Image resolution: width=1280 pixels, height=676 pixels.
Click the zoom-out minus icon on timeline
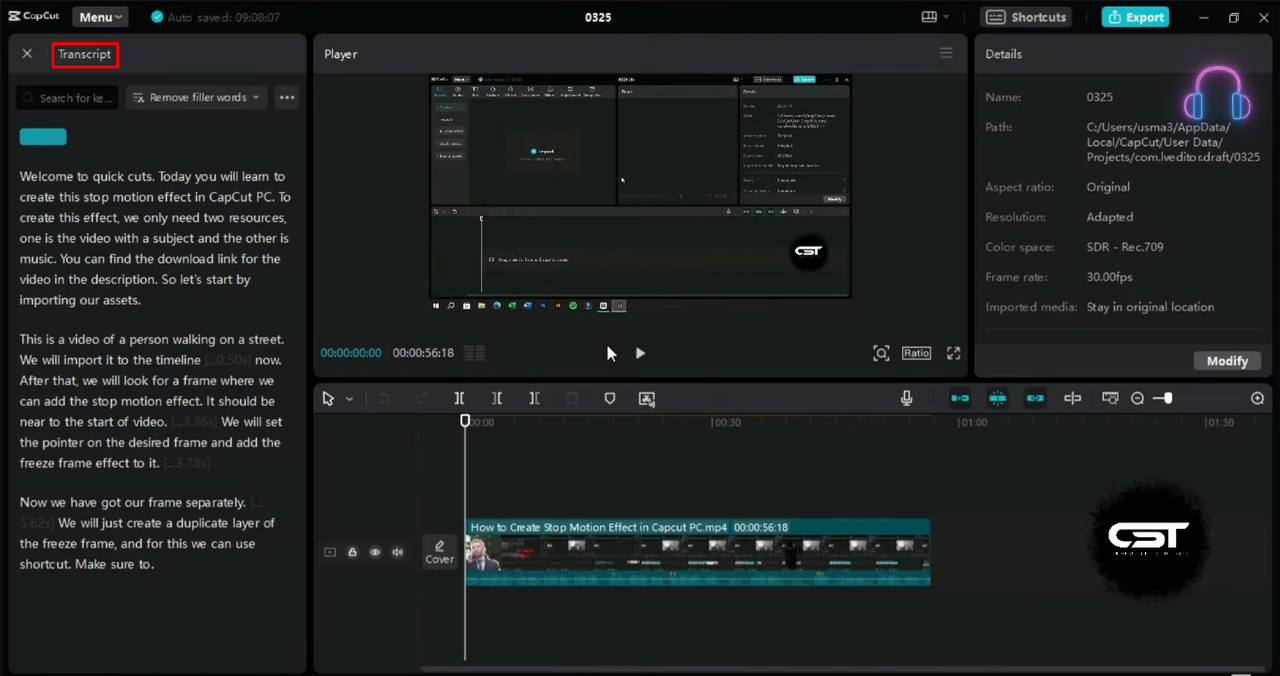click(x=1137, y=398)
